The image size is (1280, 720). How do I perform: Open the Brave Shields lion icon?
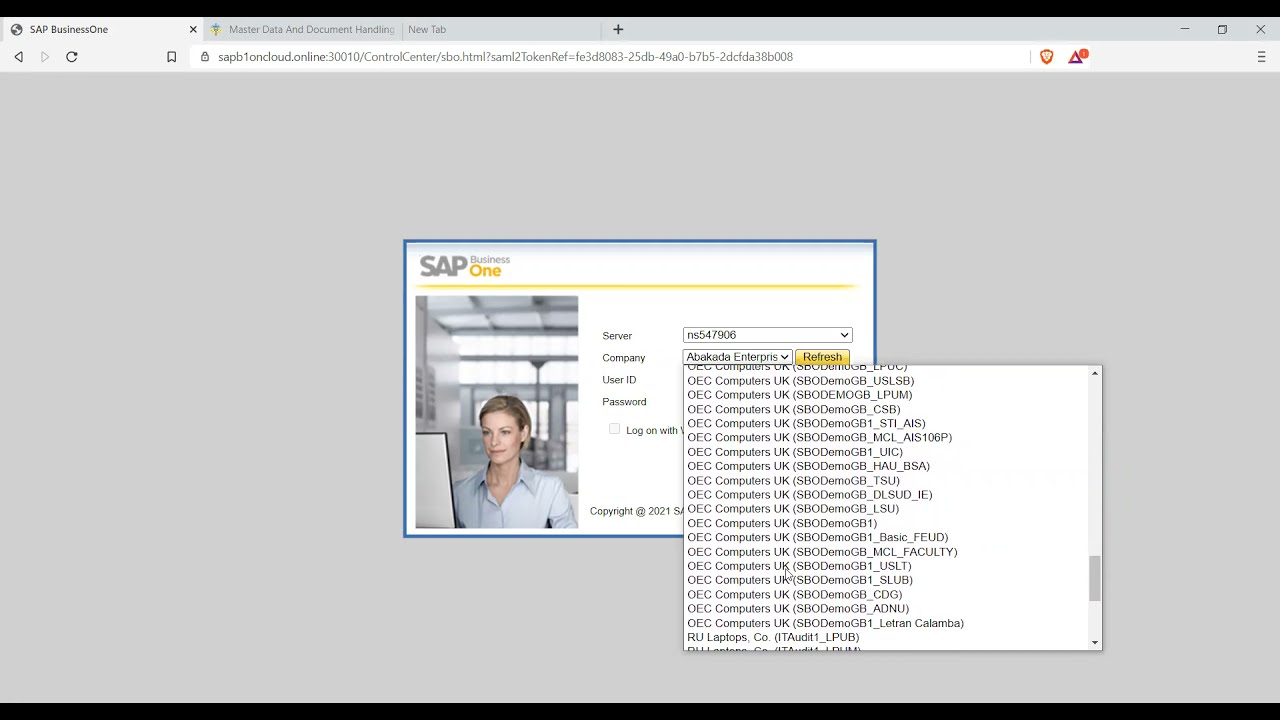1047,57
